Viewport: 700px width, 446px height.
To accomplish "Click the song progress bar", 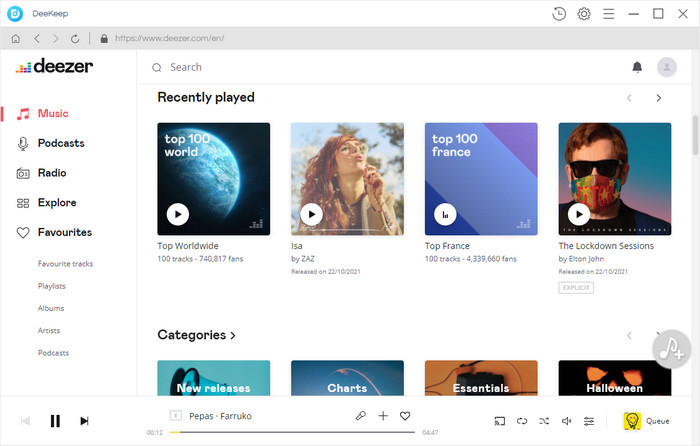I will point(294,433).
